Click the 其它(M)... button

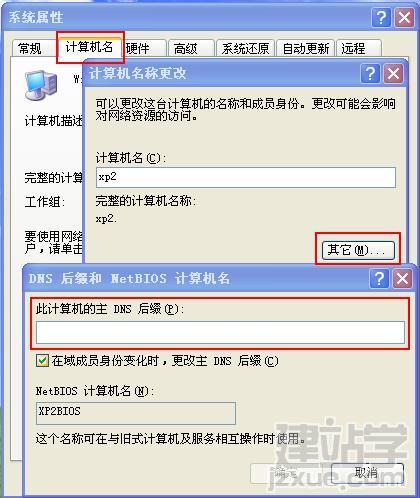click(x=358, y=250)
